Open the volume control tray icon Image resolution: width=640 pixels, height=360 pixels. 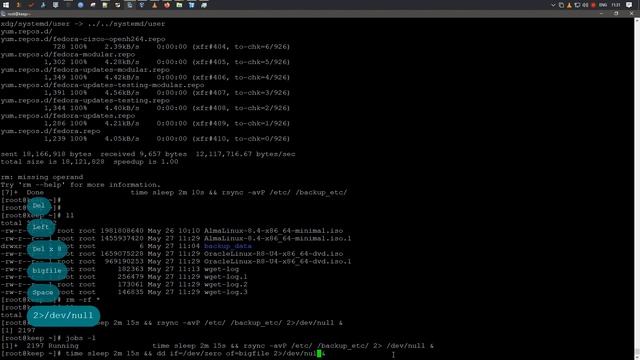(585, 5)
